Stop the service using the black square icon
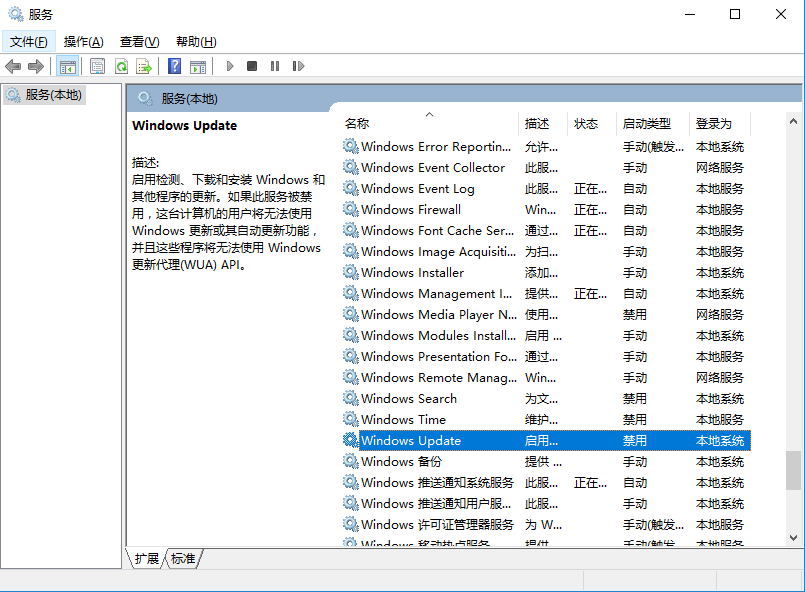805x592 pixels. 252,66
